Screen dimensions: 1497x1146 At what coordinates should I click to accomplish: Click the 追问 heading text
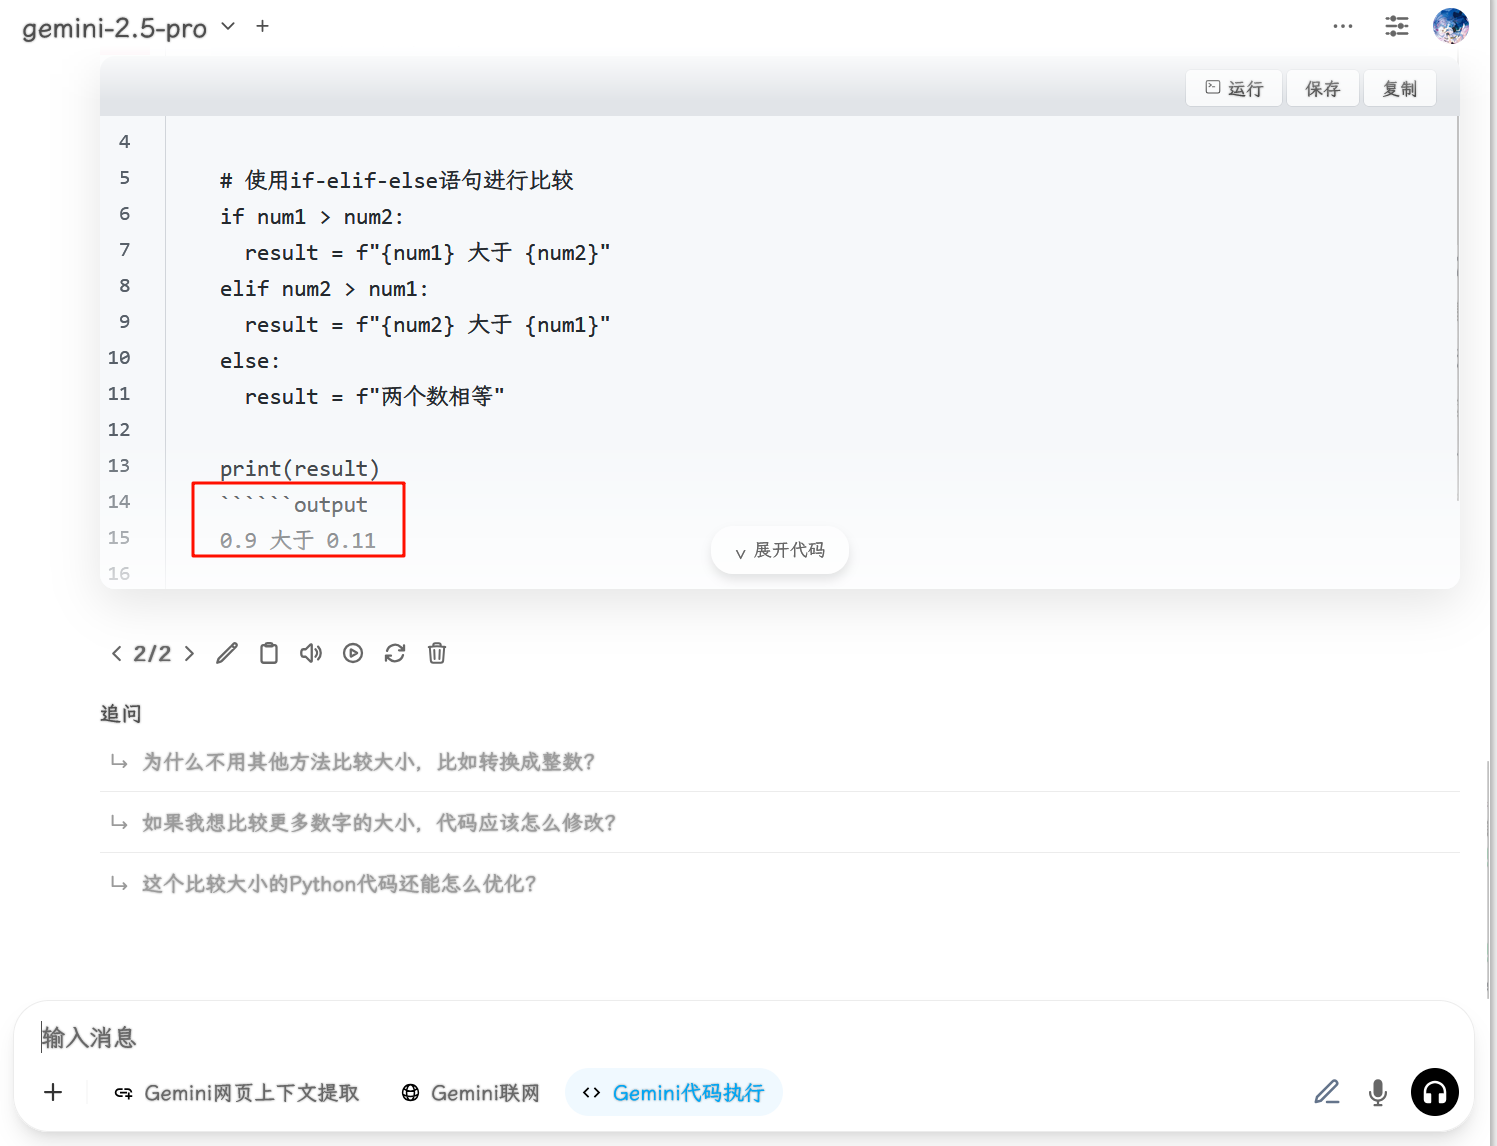(x=121, y=714)
